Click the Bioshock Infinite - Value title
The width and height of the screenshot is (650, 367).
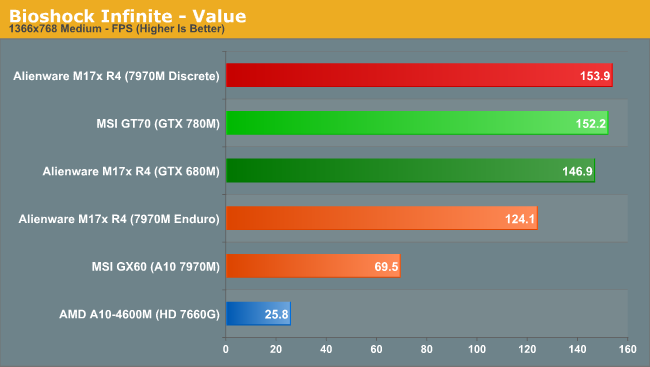tap(128, 16)
